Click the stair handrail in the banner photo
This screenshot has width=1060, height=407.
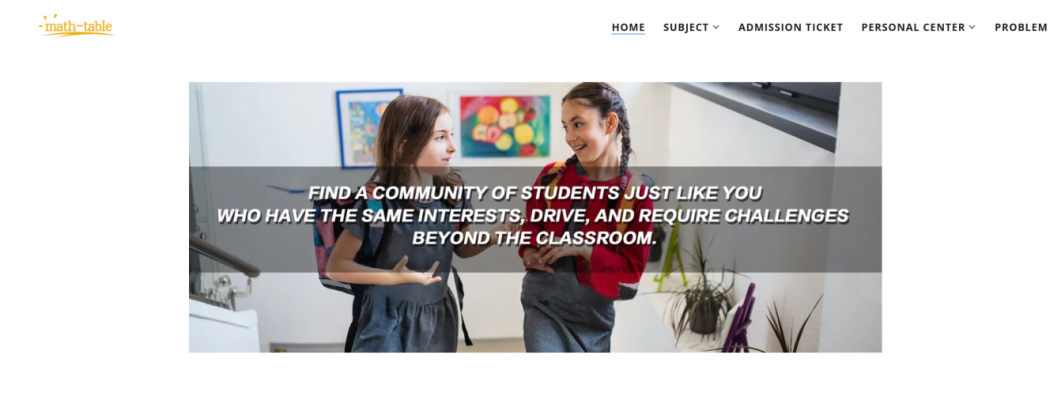[222, 255]
